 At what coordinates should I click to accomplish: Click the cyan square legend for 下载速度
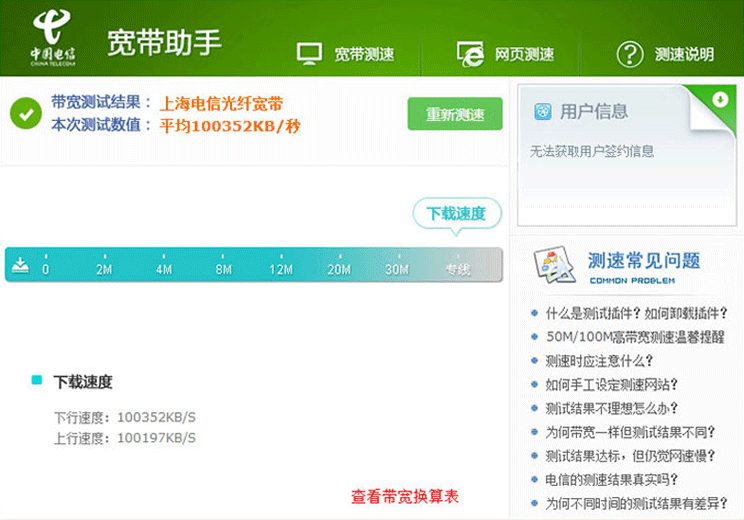click(x=37, y=380)
